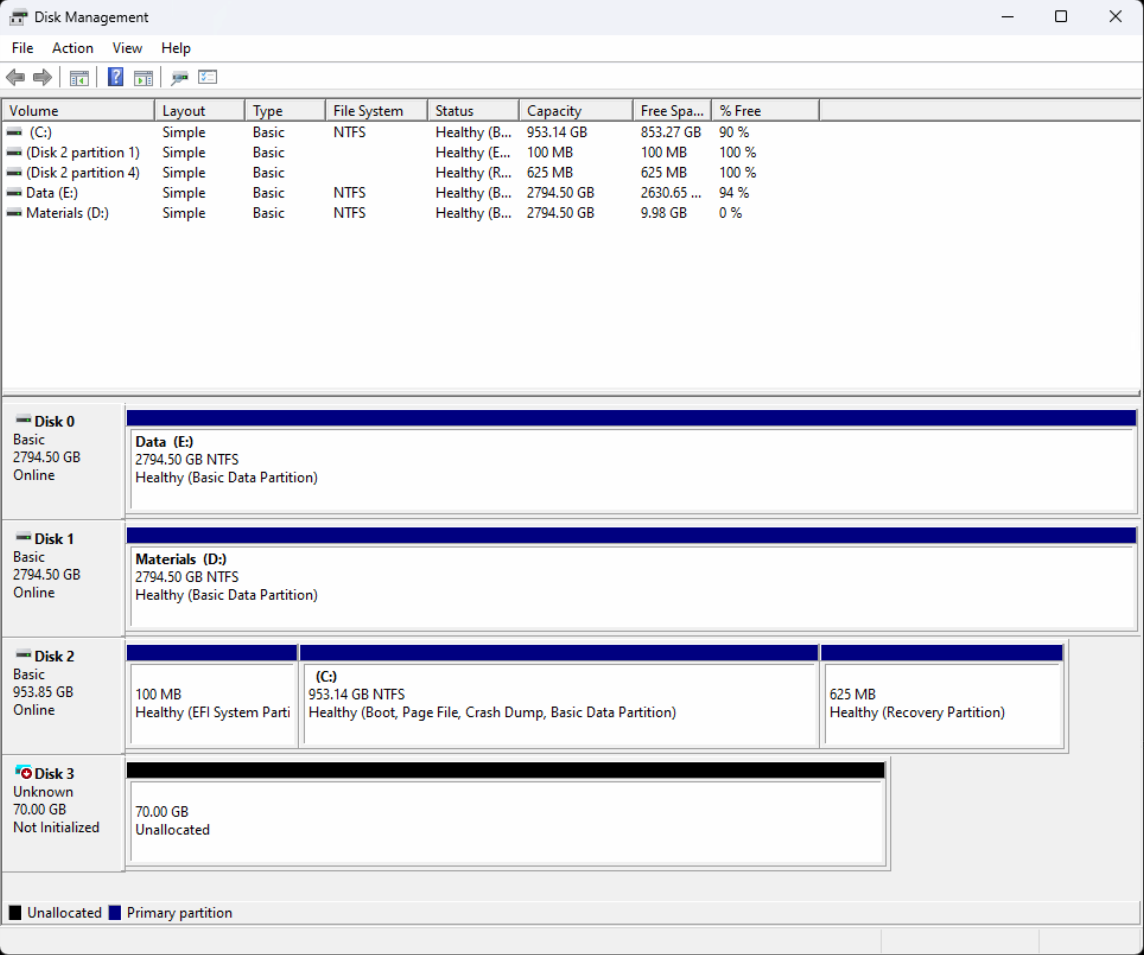Select the 625 MB Recovery Partition block

coord(941,703)
